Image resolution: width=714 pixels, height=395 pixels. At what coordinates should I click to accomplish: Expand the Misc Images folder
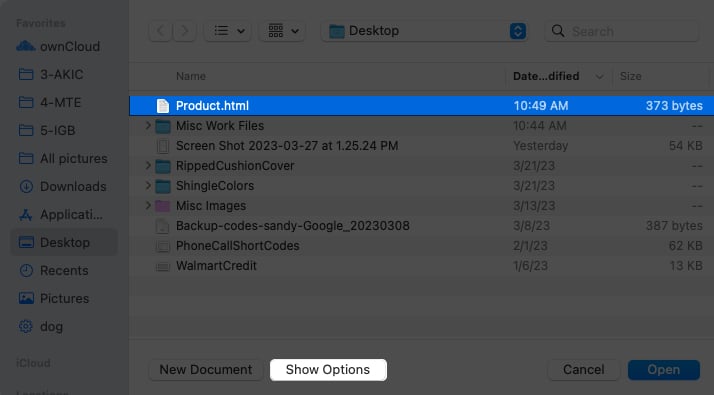(x=148, y=205)
